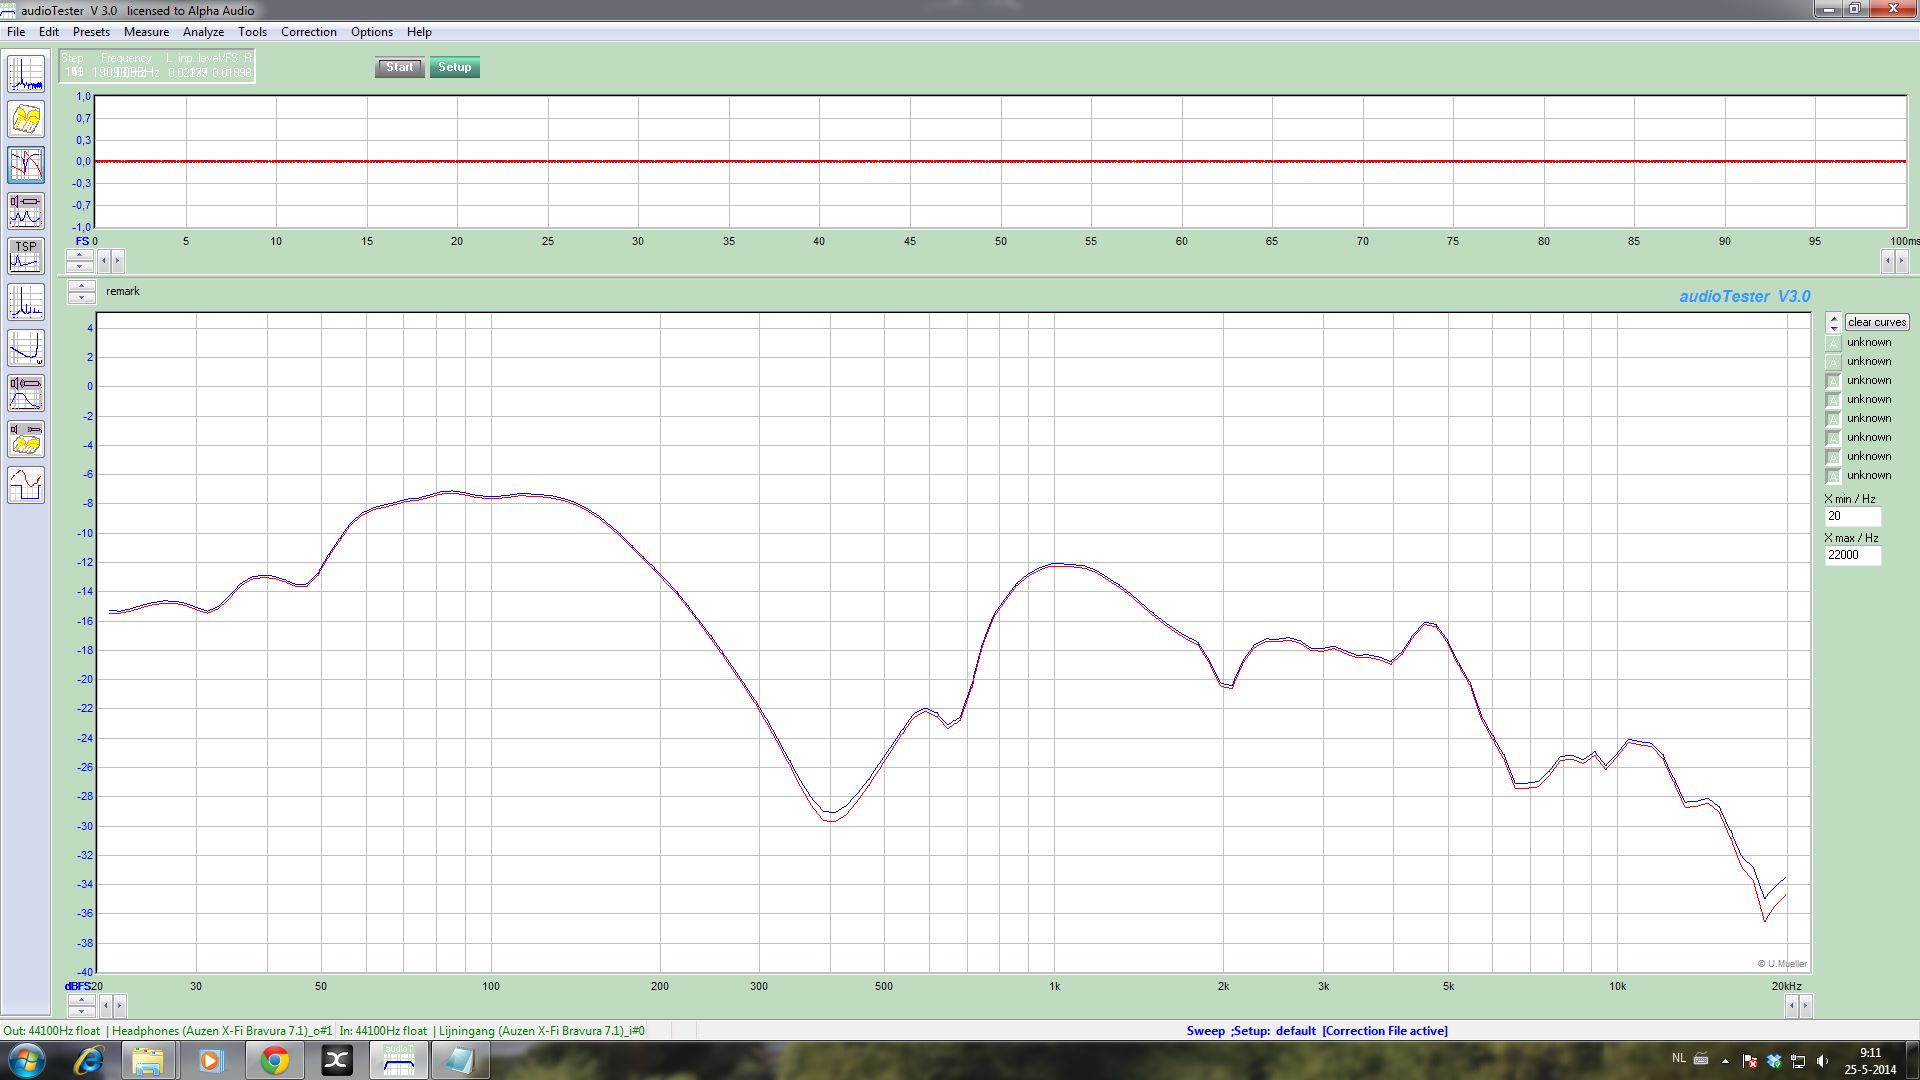Toggle the first 'unknown' curve A button
The image size is (1920, 1080).
click(x=1833, y=343)
